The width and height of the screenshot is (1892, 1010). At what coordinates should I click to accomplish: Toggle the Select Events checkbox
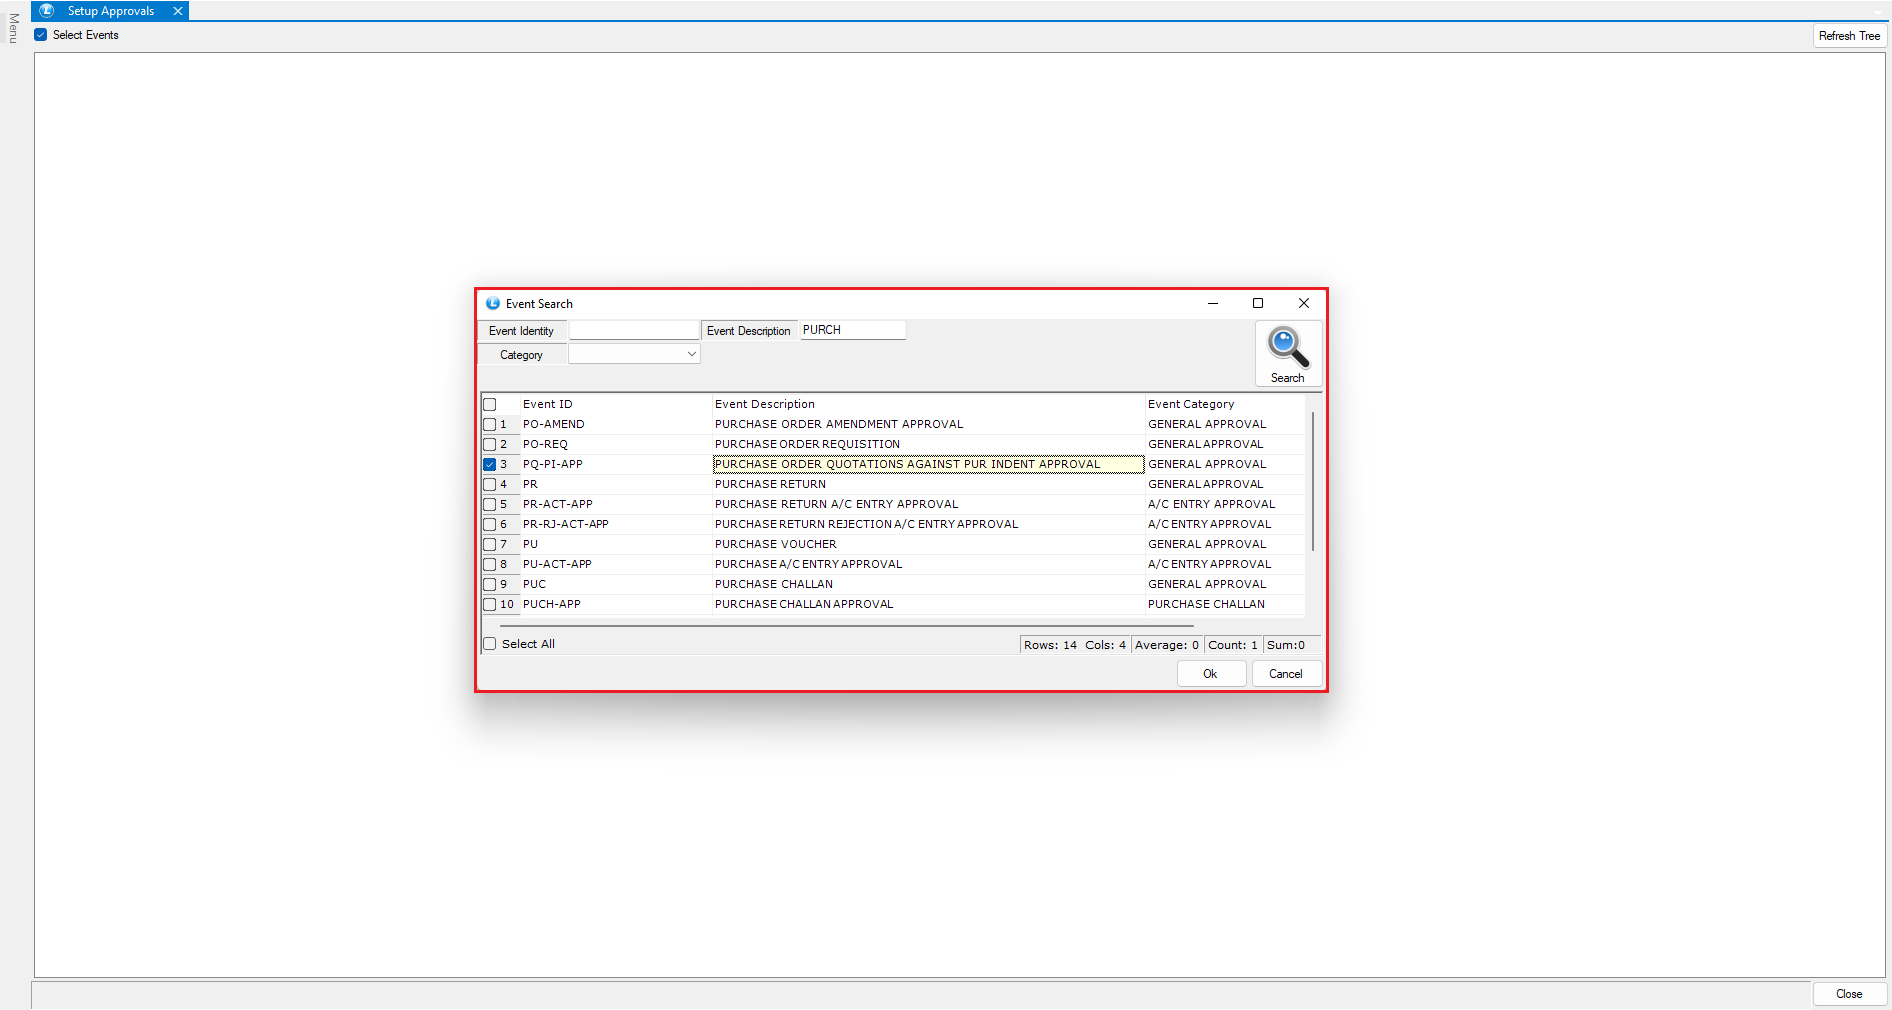pos(41,35)
